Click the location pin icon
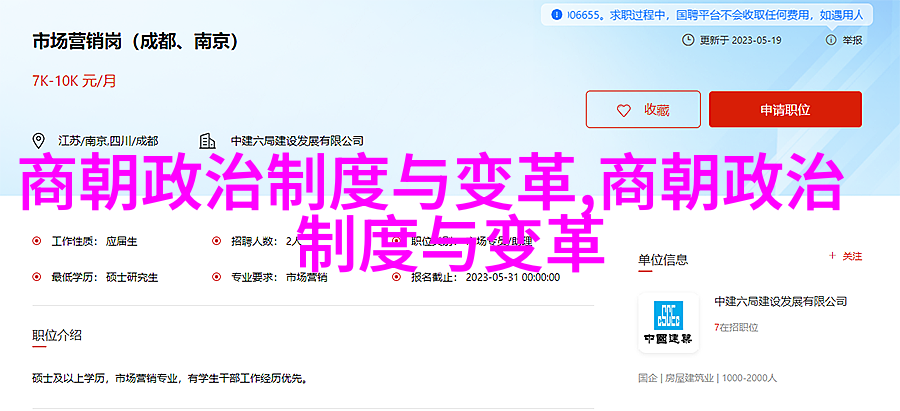 (x=38, y=141)
